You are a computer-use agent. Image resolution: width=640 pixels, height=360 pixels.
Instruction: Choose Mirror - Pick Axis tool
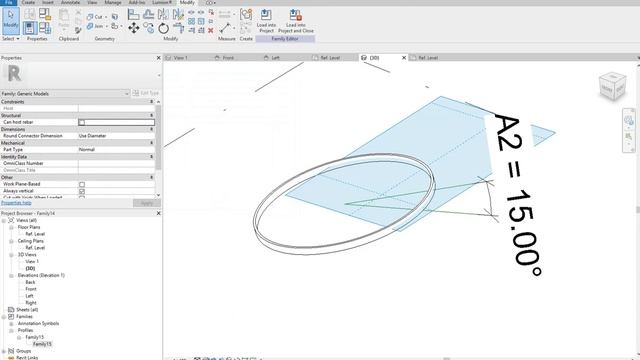[x=163, y=14]
